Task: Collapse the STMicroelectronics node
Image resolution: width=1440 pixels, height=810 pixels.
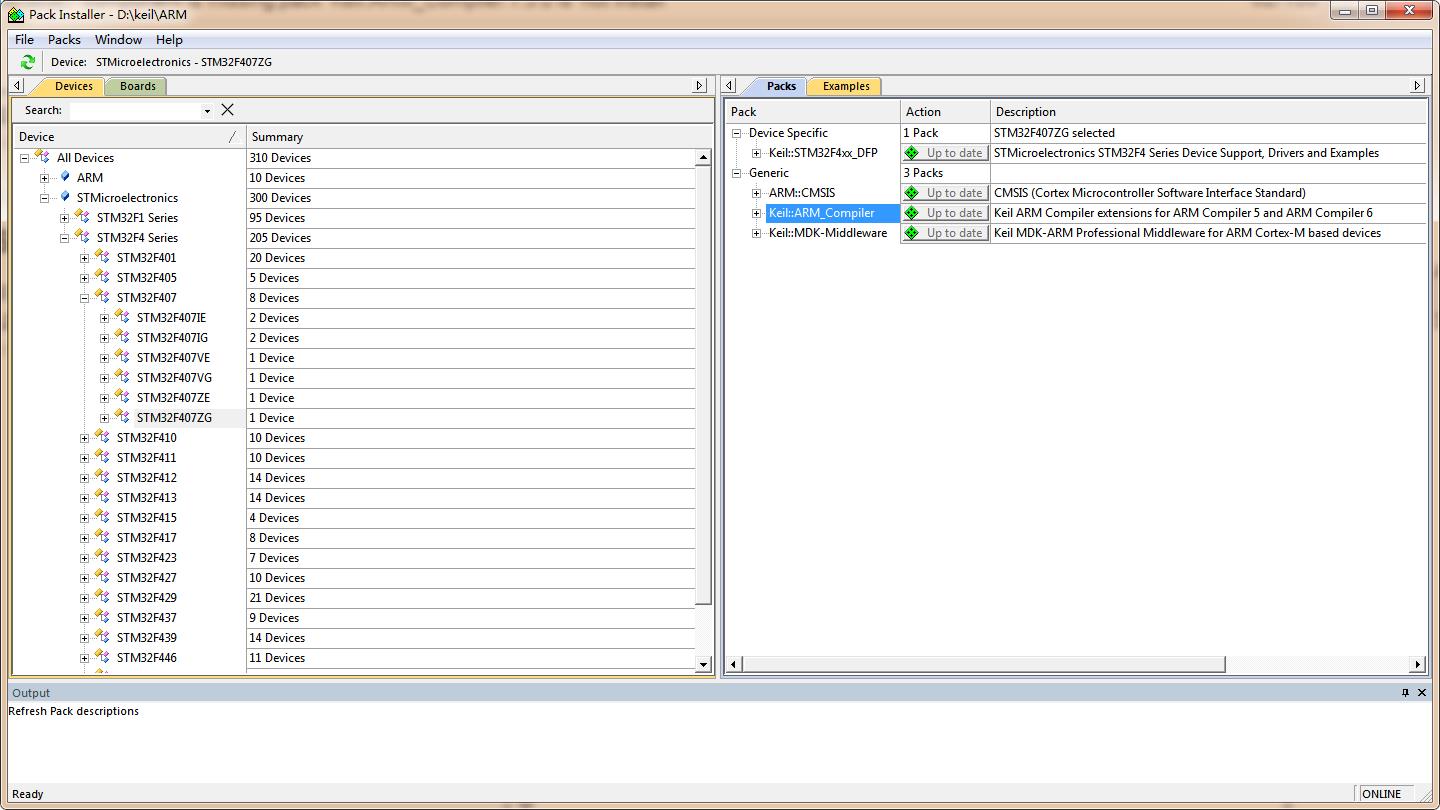Action: click(x=44, y=198)
